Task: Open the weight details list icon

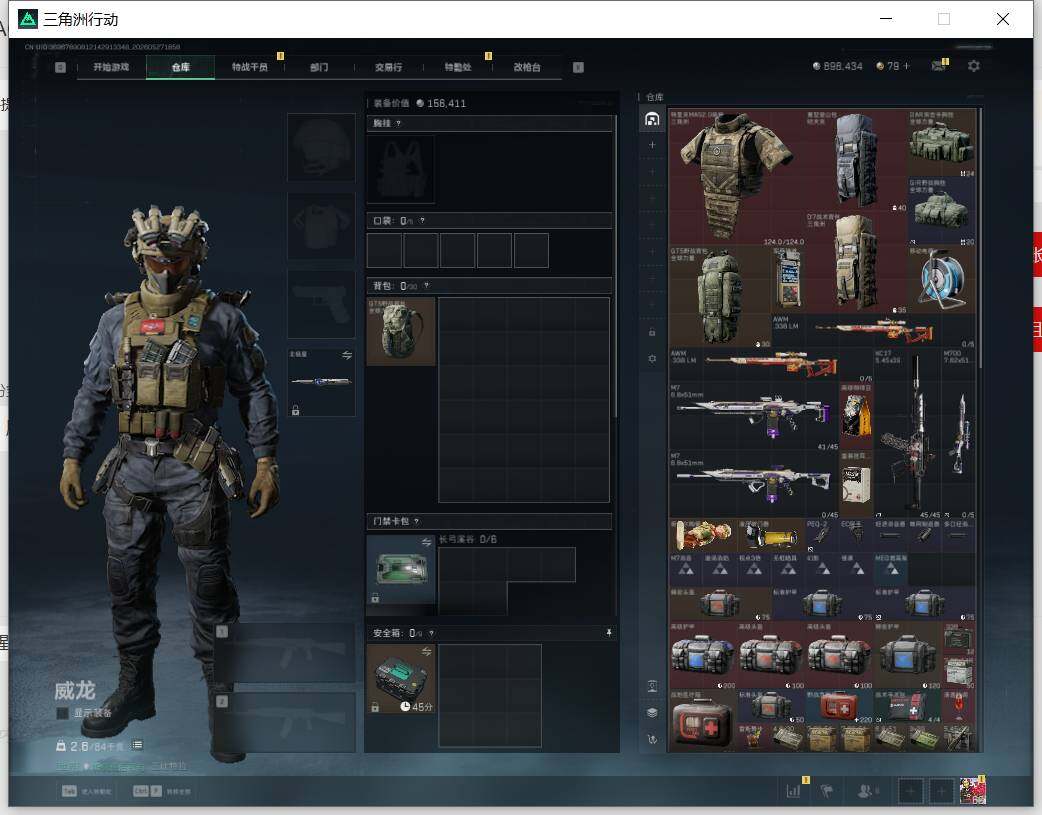Action: tap(137, 745)
